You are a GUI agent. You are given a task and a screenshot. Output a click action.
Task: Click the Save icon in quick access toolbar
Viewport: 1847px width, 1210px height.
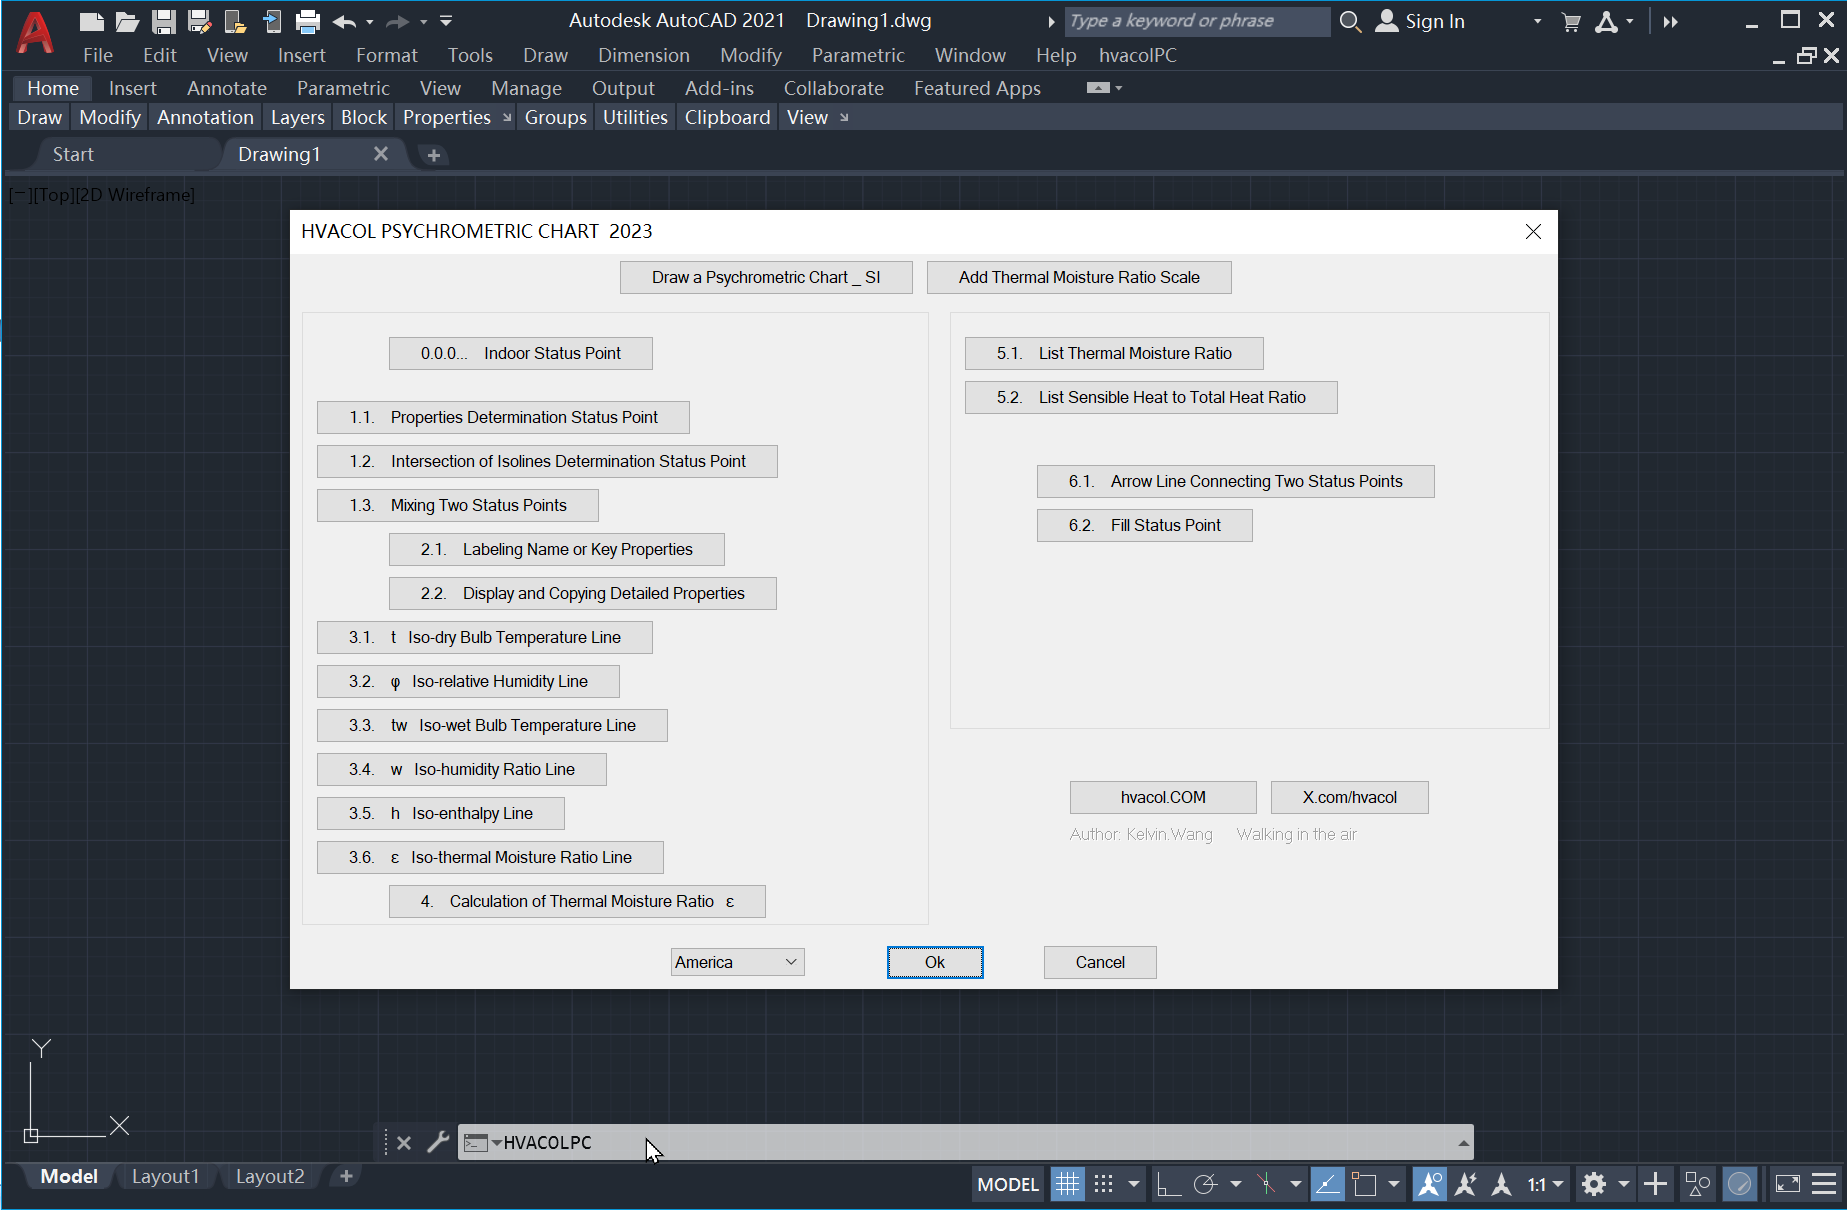click(x=163, y=21)
